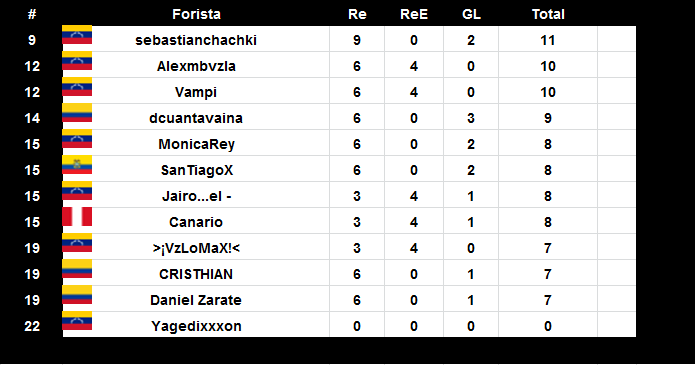This screenshot has width=695, height=365.
Task: Click the ReE column header
Action: point(414,14)
